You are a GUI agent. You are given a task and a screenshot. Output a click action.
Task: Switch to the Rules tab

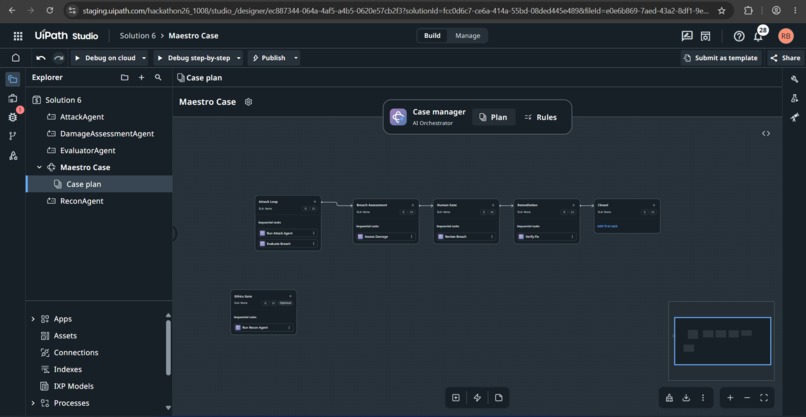point(541,117)
